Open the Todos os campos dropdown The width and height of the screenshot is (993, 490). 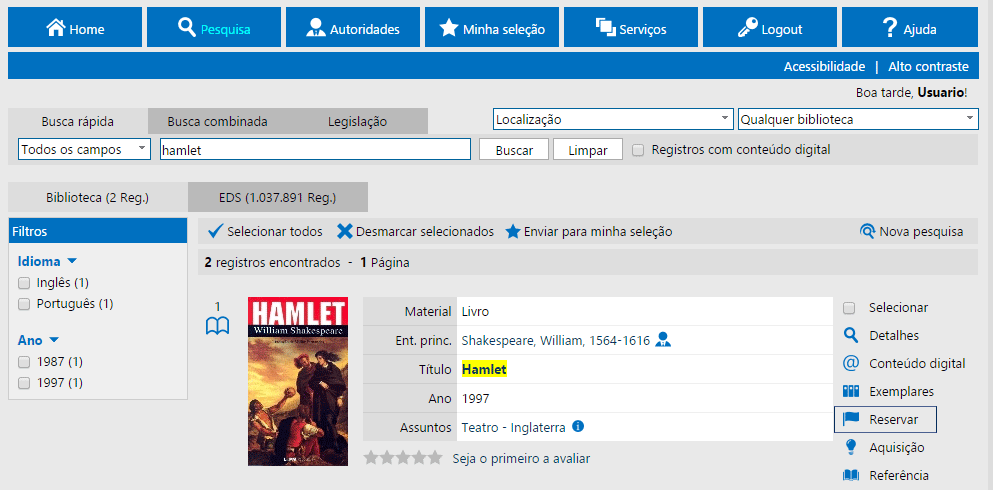tap(84, 150)
